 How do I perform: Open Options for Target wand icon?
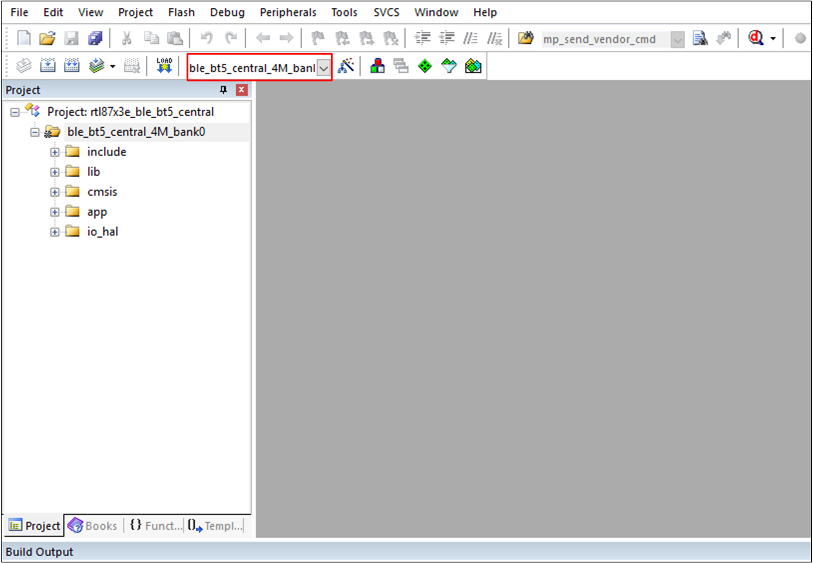(x=346, y=66)
